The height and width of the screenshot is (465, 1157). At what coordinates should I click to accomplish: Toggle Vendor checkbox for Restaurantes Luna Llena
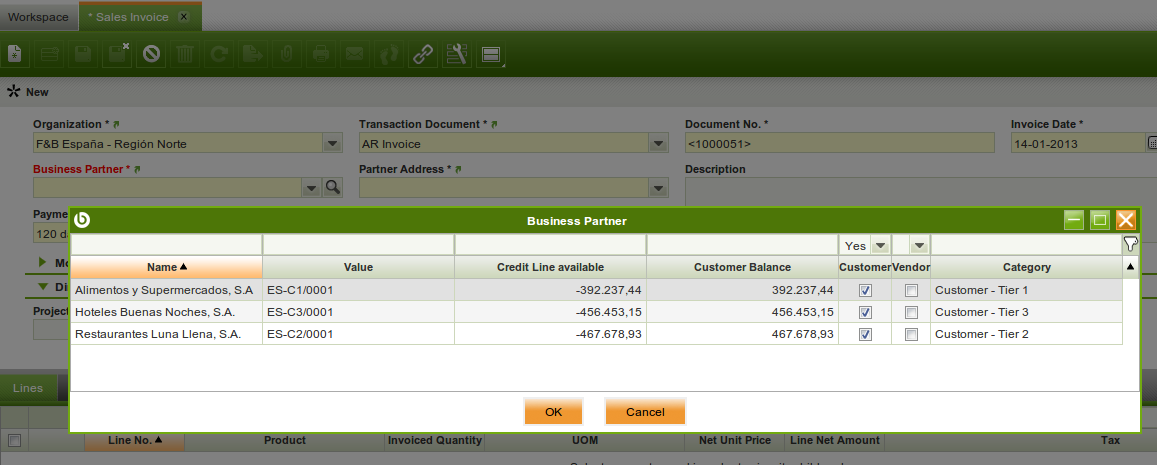pos(911,334)
